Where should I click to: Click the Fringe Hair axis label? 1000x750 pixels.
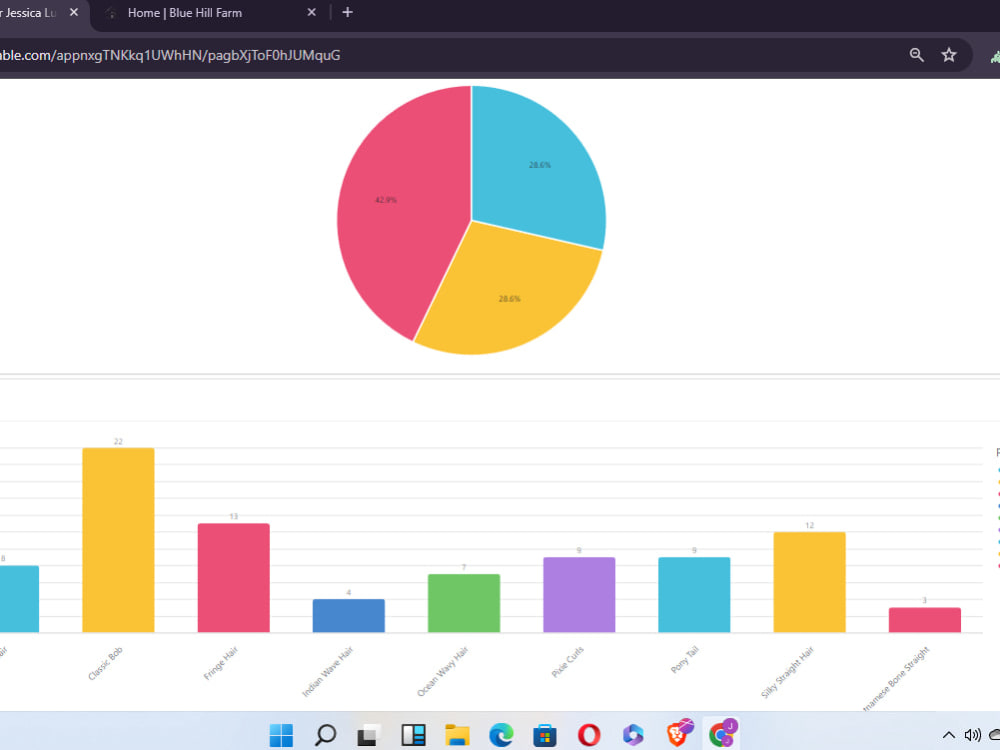coord(221,663)
